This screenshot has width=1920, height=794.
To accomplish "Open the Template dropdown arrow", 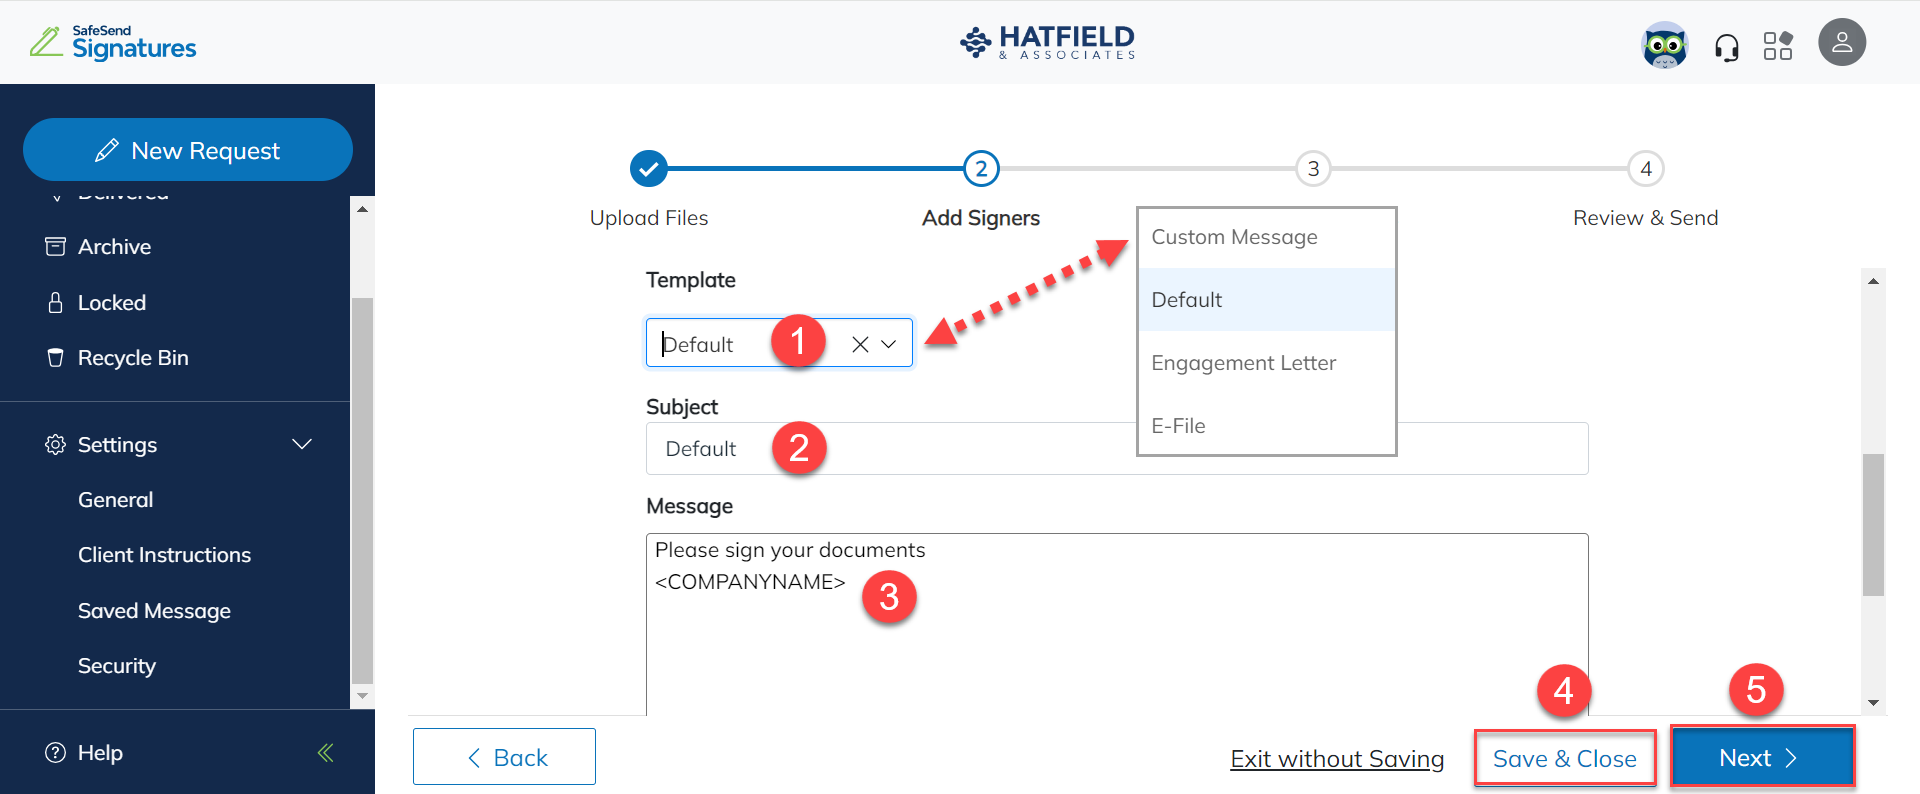I will click(x=888, y=343).
